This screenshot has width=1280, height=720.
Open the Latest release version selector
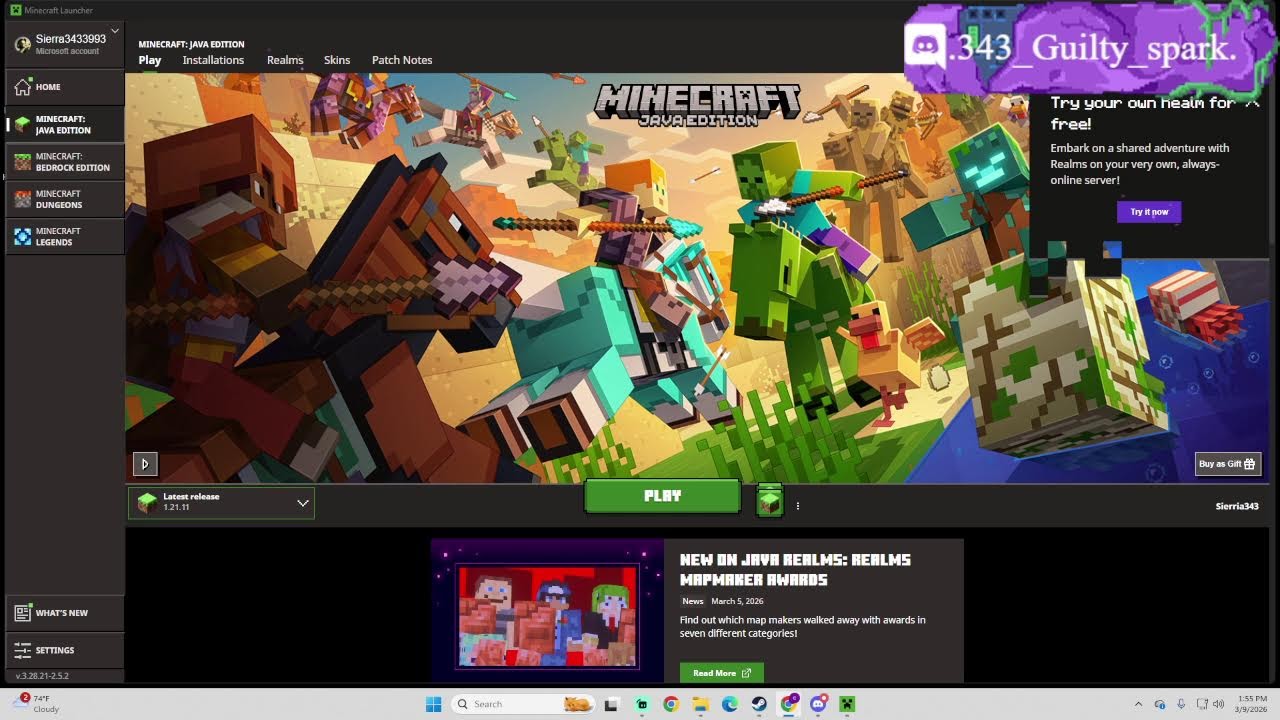tap(221, 502)
